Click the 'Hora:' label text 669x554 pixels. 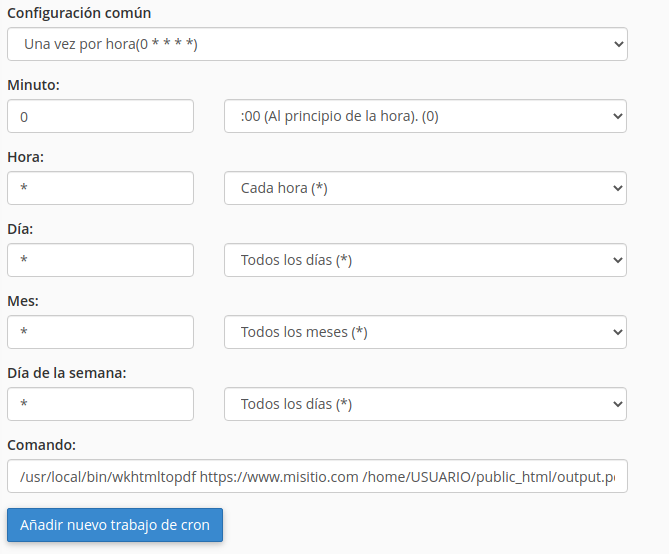[x=26, y=157]
